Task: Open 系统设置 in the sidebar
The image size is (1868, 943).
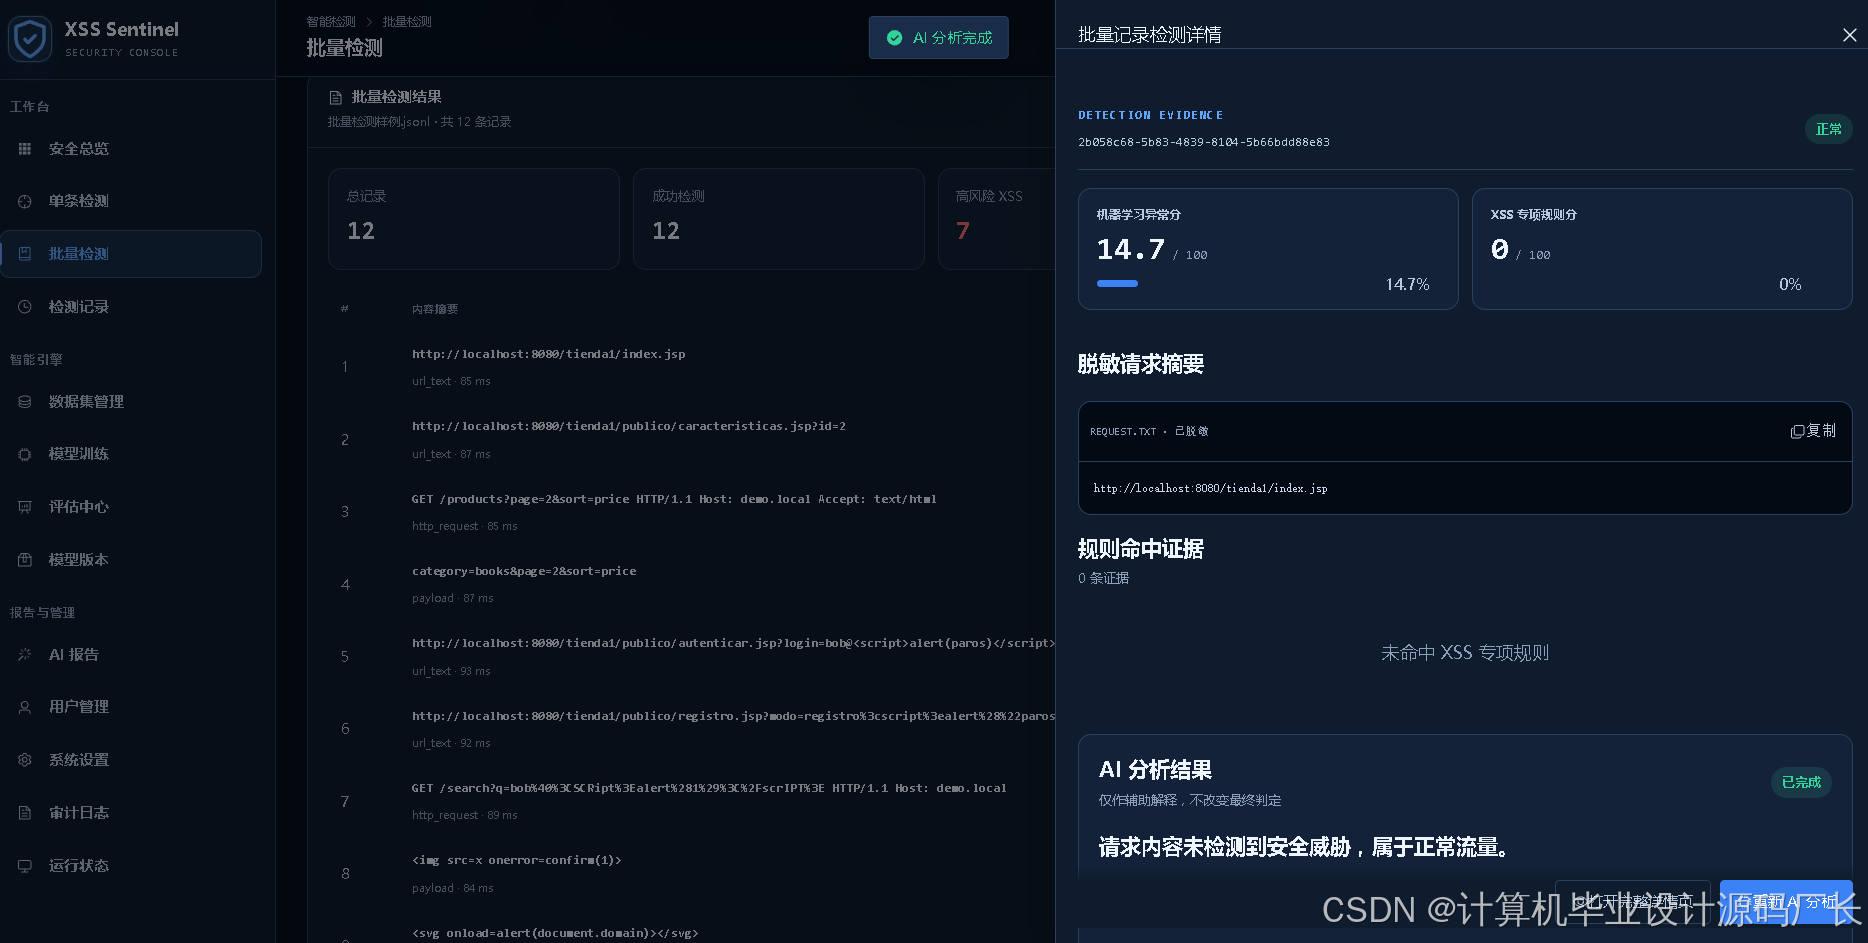Action: tap(131, 760)
